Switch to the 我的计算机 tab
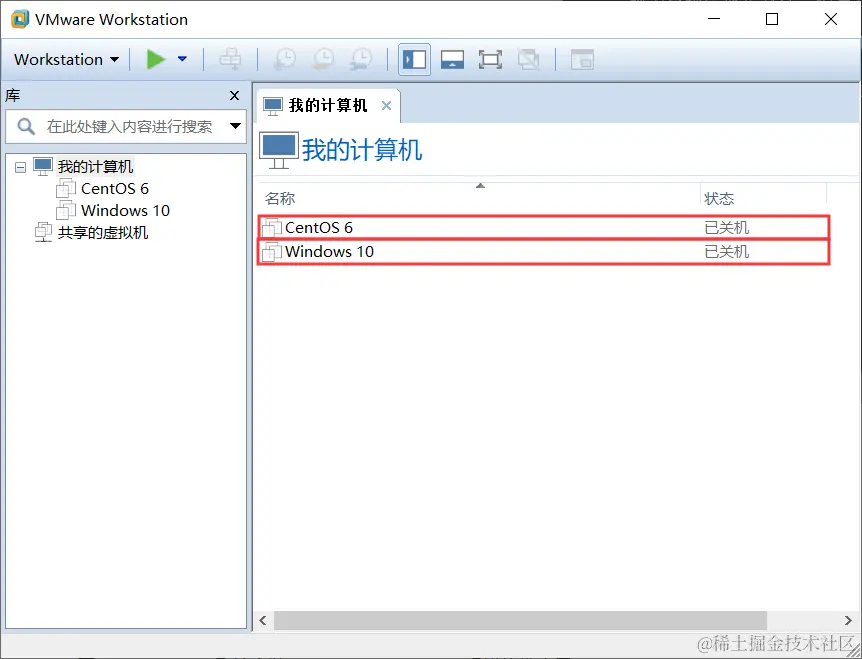The image size is (862, 659). point(328,106)
